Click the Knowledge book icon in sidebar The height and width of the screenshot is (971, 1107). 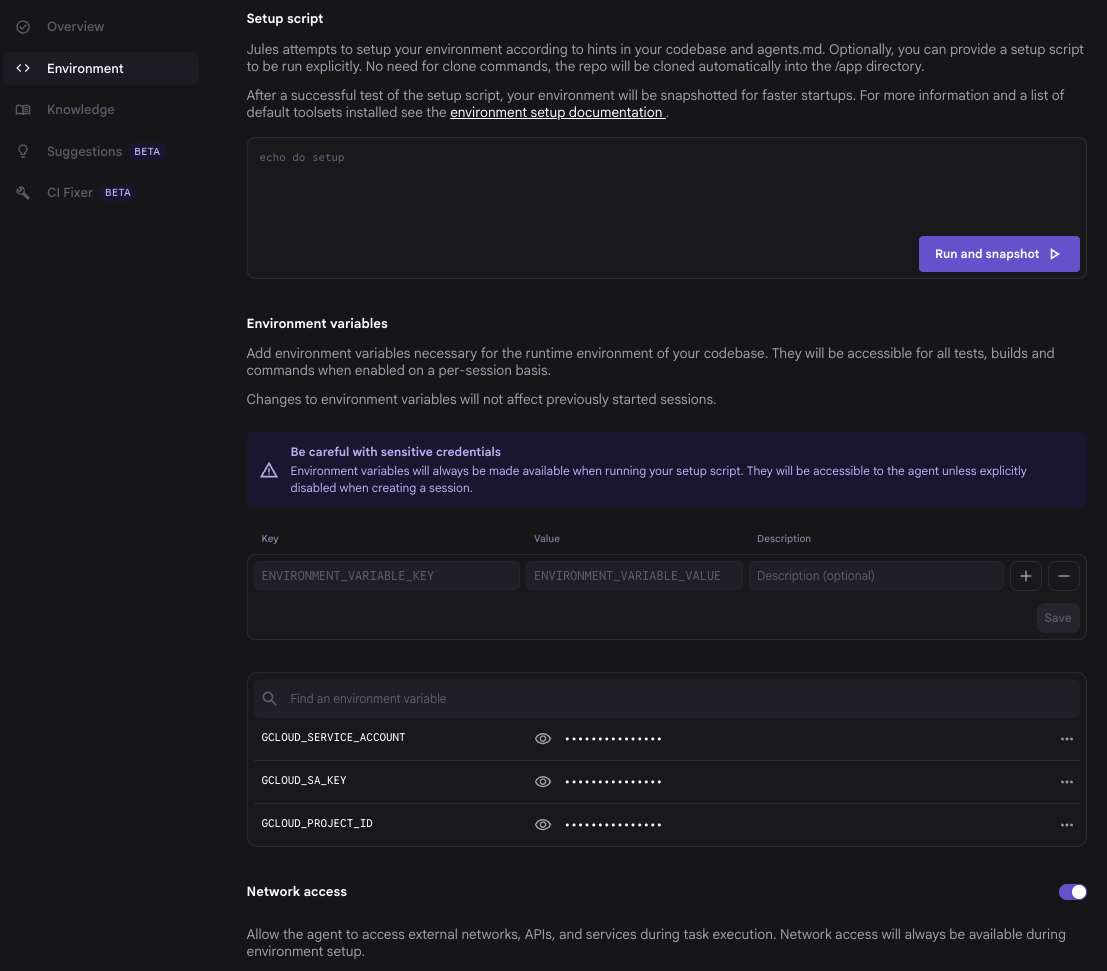[23, 110]
